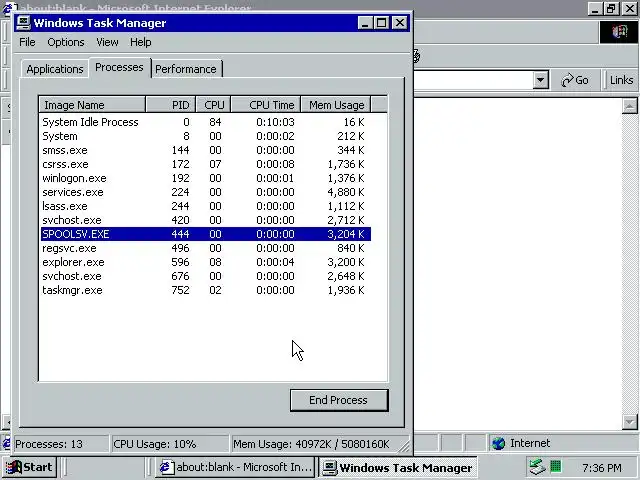Open the Help menu
The height and width of the screenshot is (480, 640).
141,42
